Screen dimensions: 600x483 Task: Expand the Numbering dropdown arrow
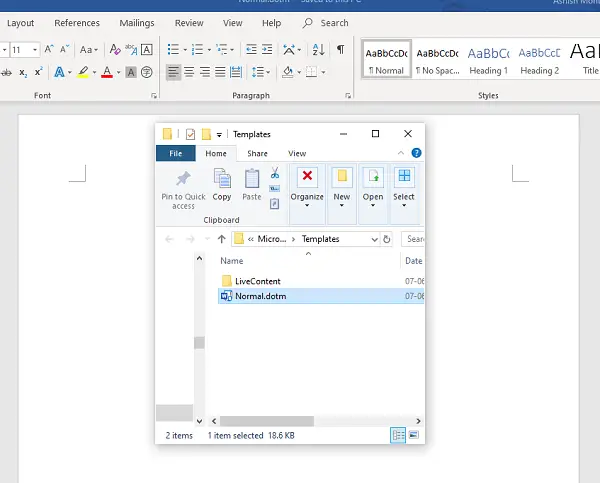tap(209, 50)
